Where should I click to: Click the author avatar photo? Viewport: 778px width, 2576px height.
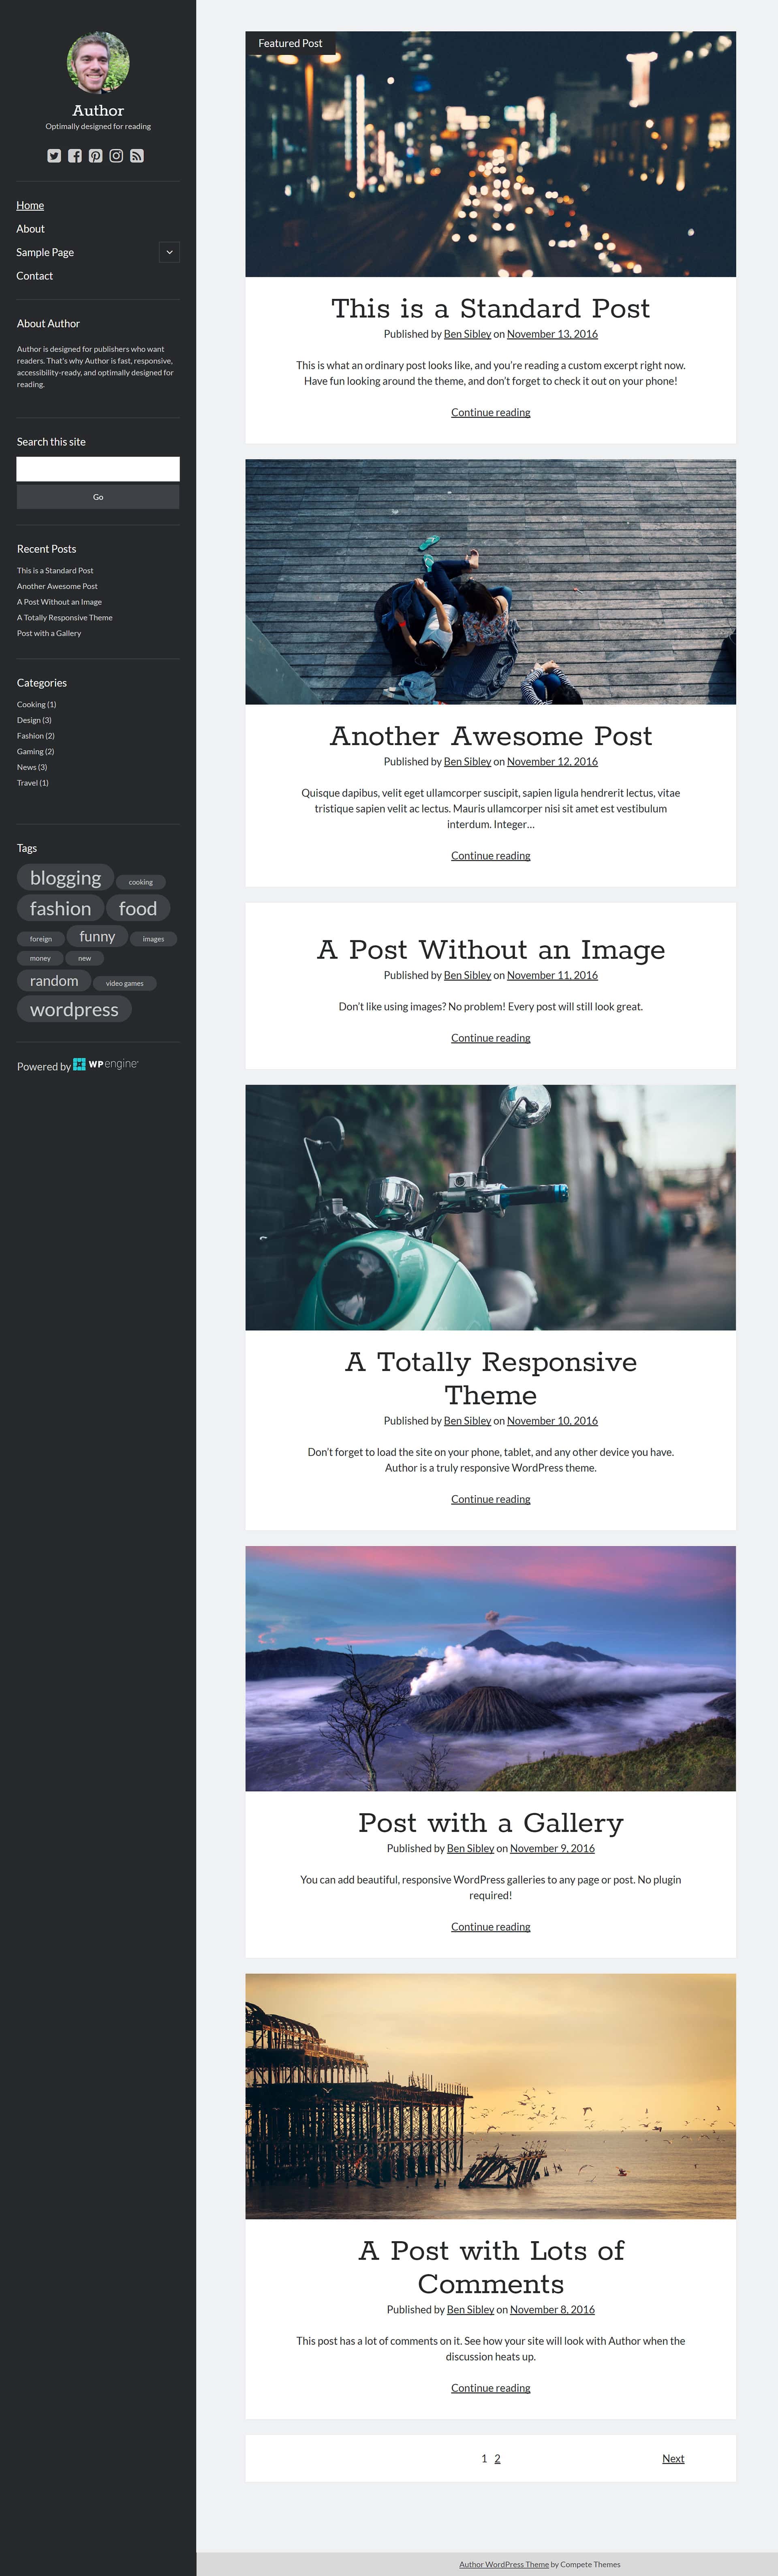tap(98, 63)
